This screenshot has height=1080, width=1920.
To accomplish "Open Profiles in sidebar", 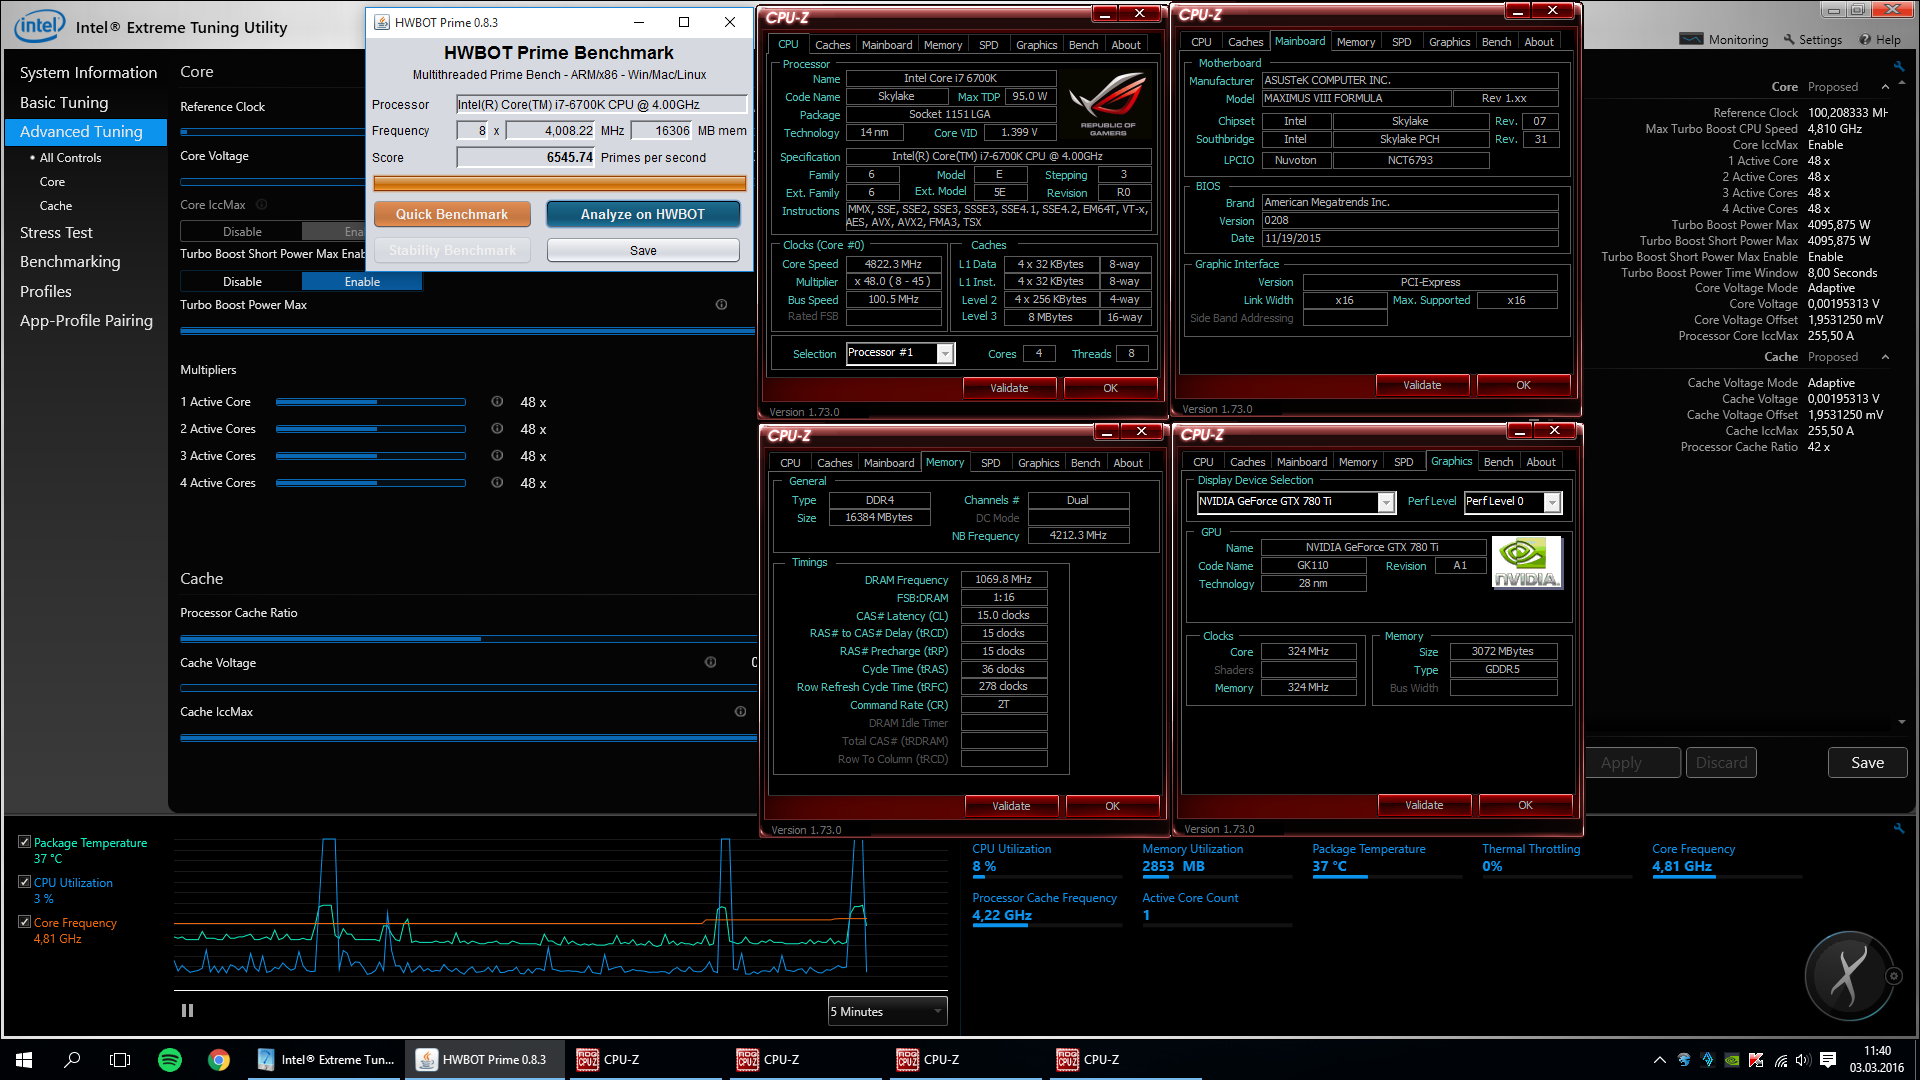I will pos(46,292).
